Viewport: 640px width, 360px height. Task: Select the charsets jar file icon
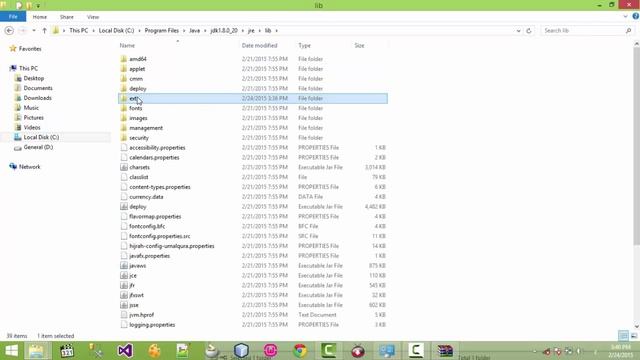[x=124, y=167]
